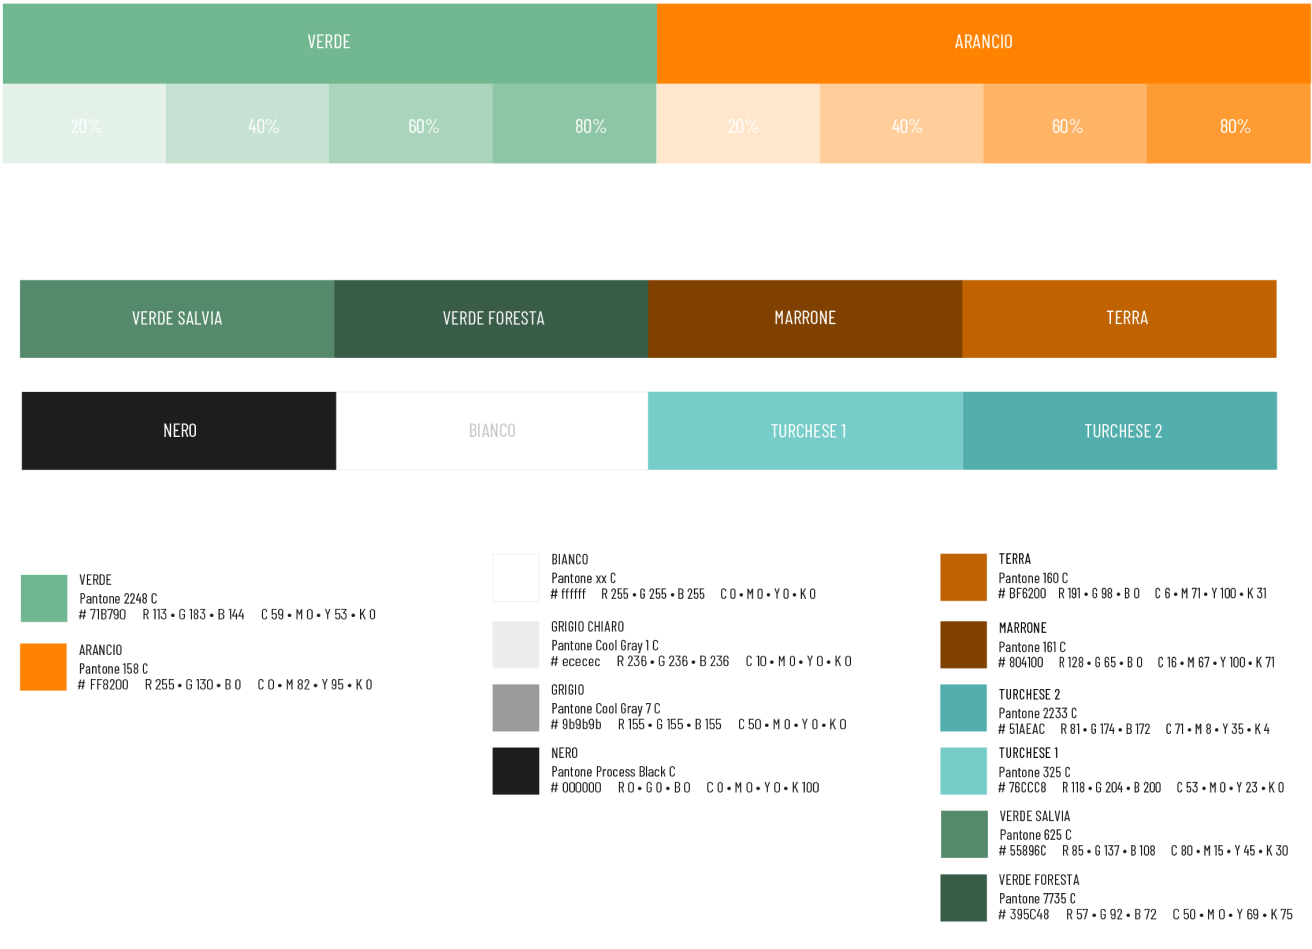This screenshot has width=1312, height=949.
Task: Click the large VERDE header banner
Action: coord(329,42)
